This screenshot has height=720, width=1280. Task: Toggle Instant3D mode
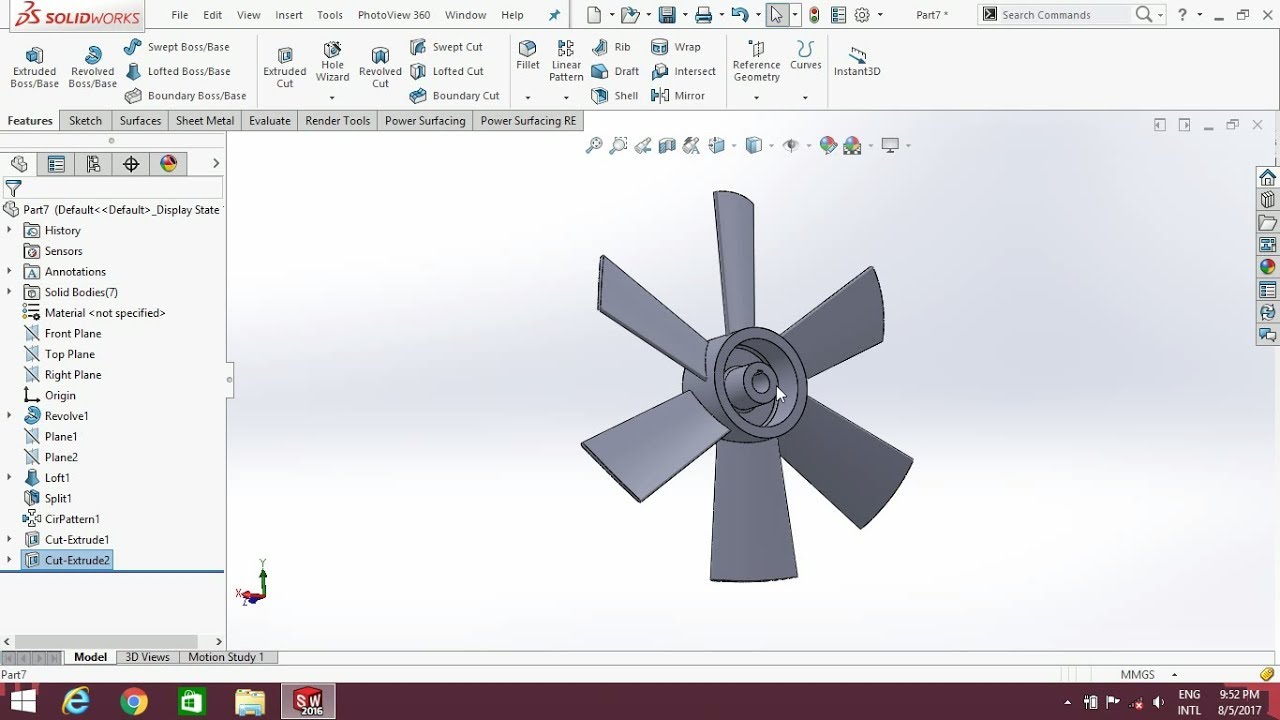[857, 61]
